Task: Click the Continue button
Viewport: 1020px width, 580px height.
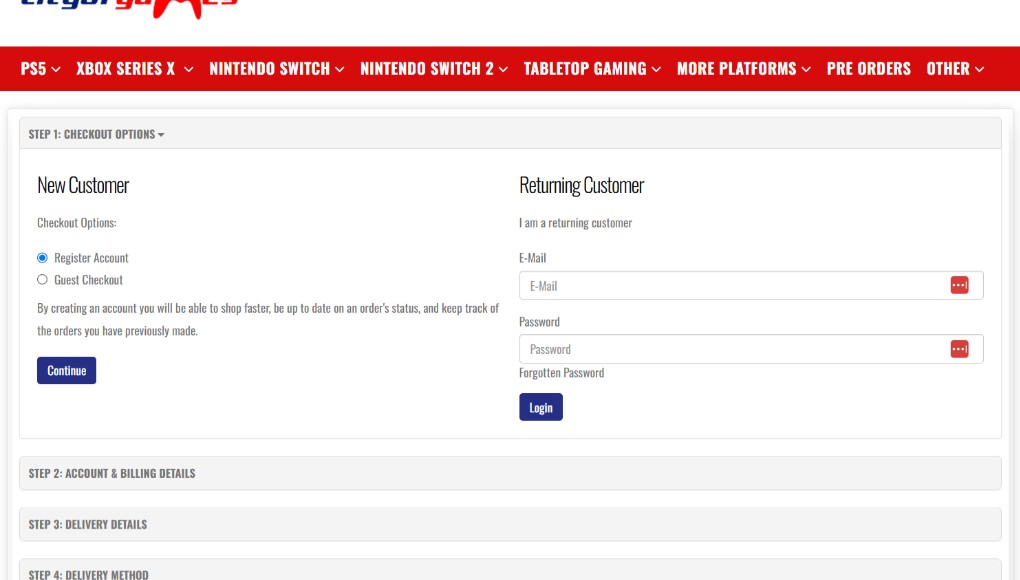Action: 66,371
